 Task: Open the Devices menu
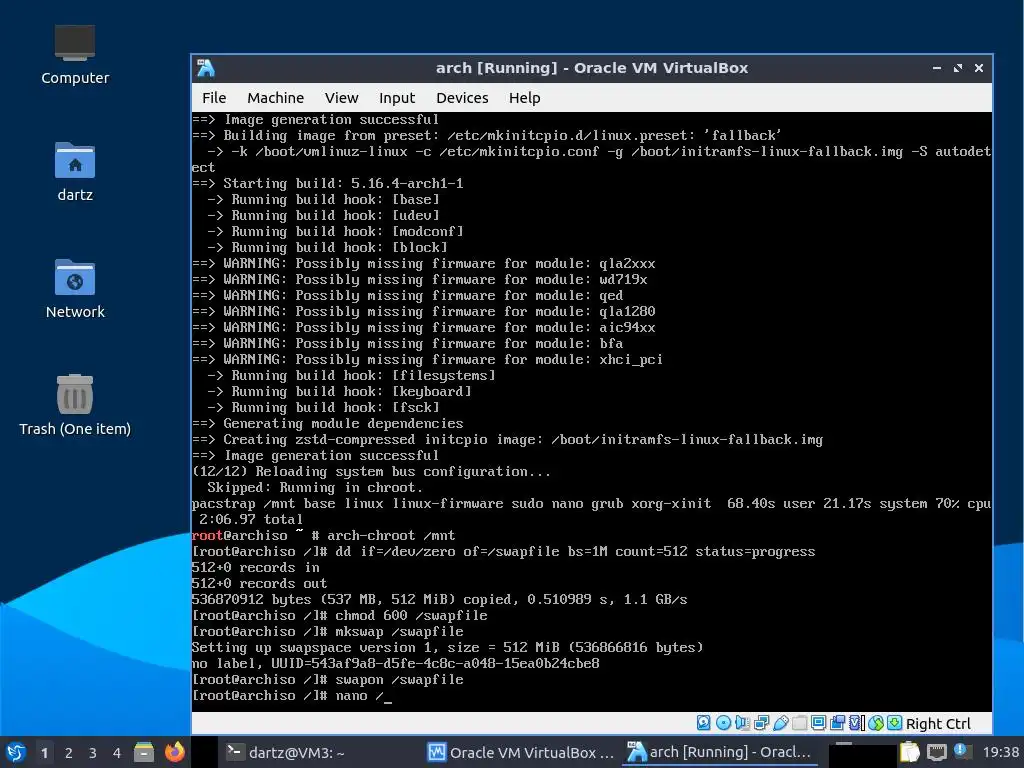(462, 98)
